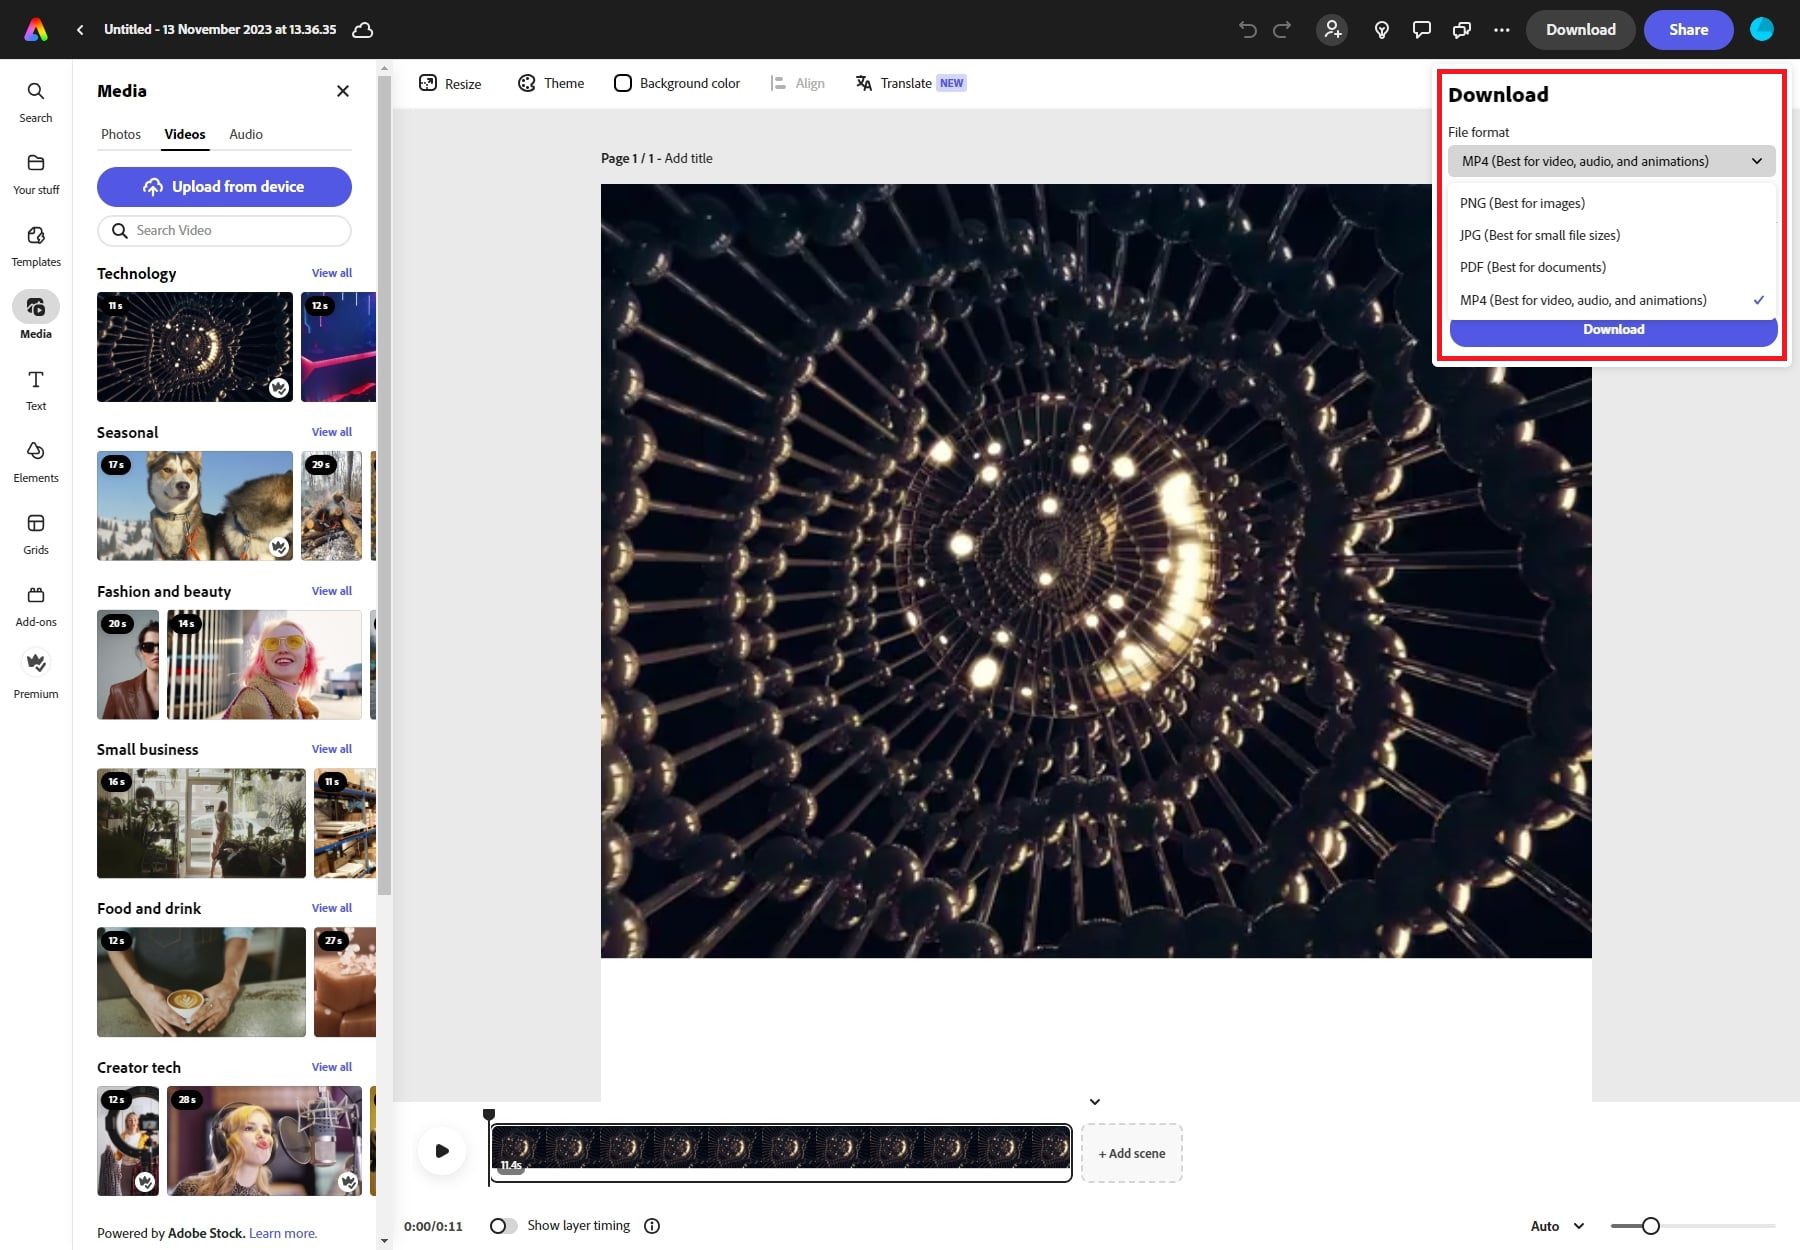Click Upload from device
1800x1250 pixels.
click(x=224, y=187)
